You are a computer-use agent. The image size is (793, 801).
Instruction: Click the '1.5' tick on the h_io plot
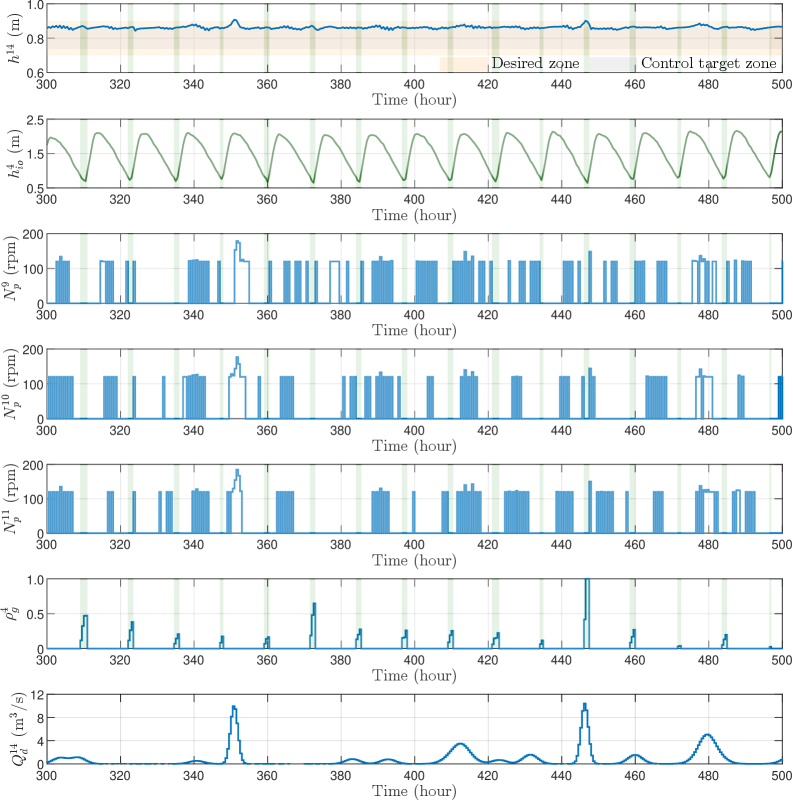point(35,154)
